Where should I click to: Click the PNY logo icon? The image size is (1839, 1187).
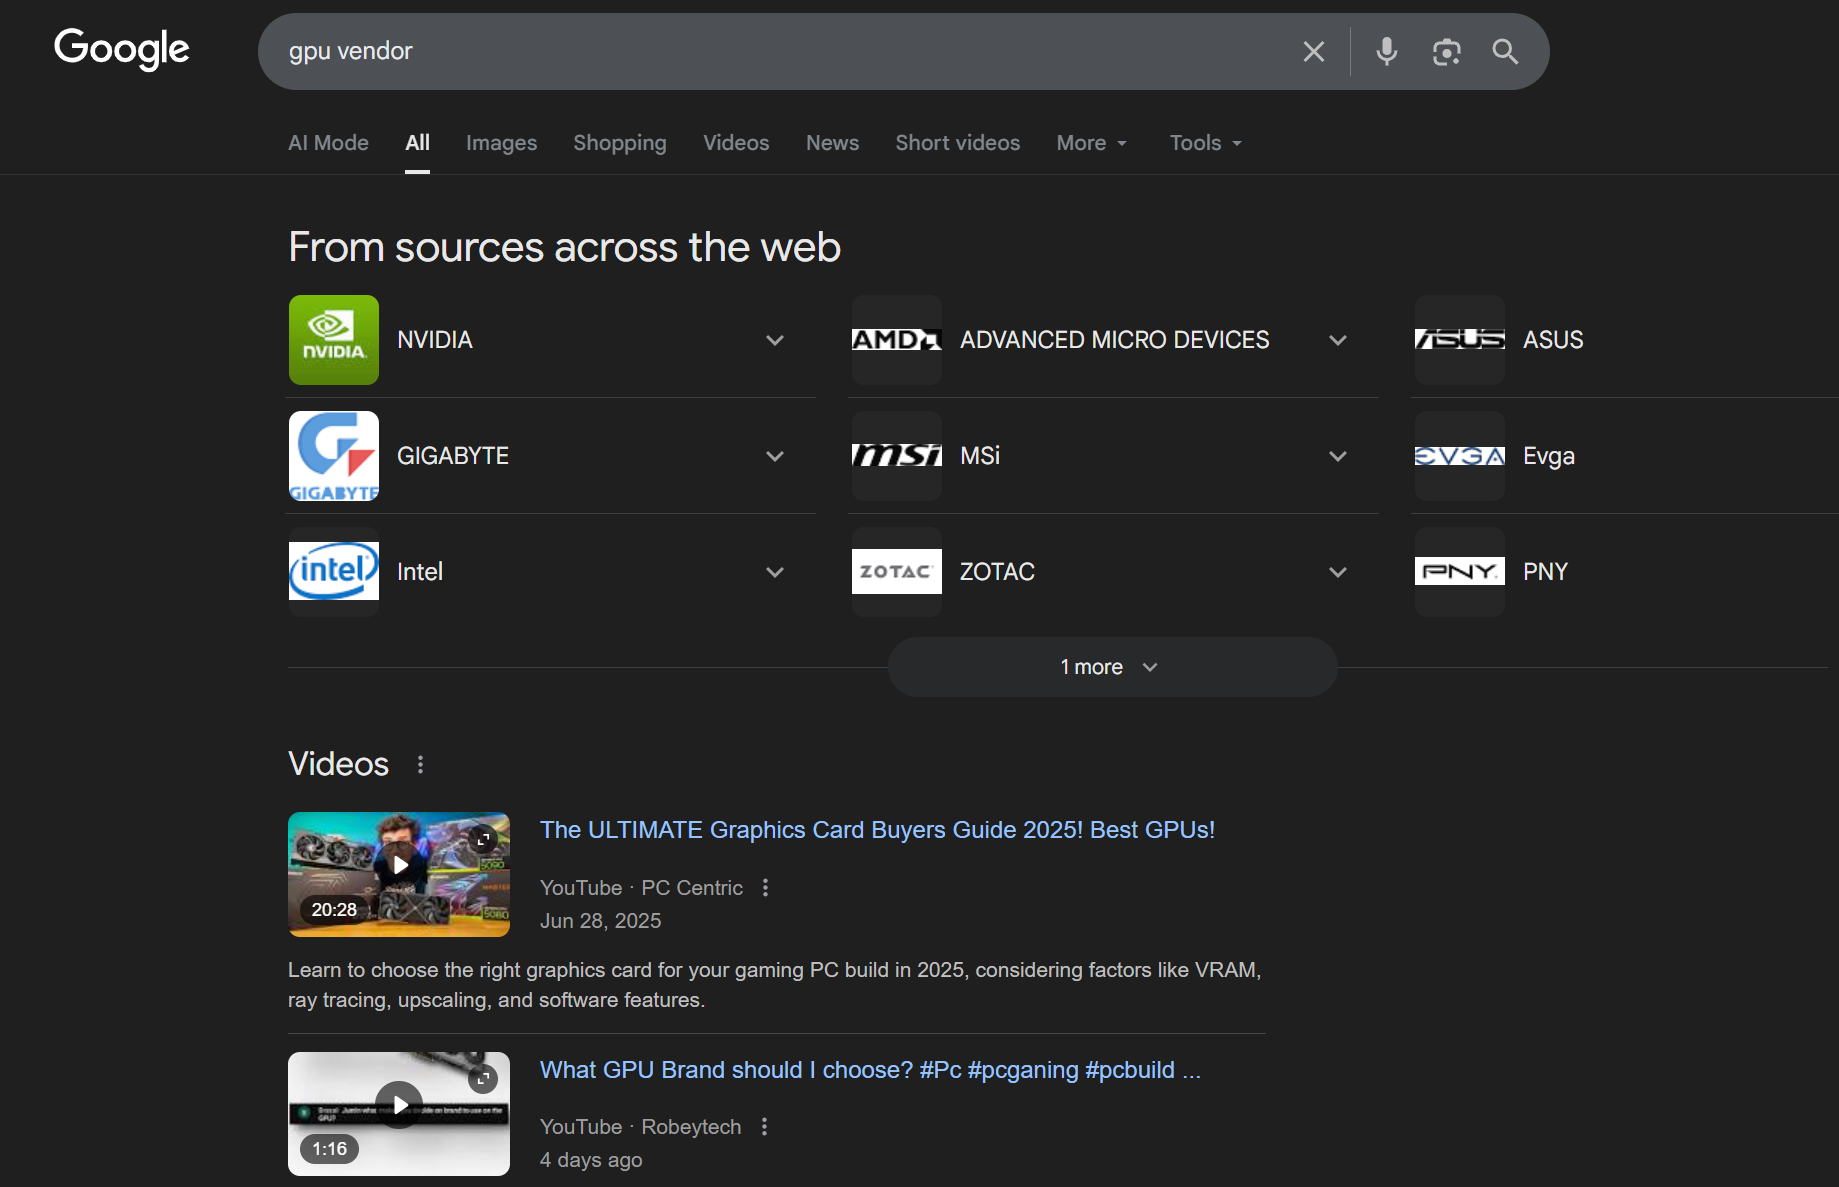pos(1460,572)
